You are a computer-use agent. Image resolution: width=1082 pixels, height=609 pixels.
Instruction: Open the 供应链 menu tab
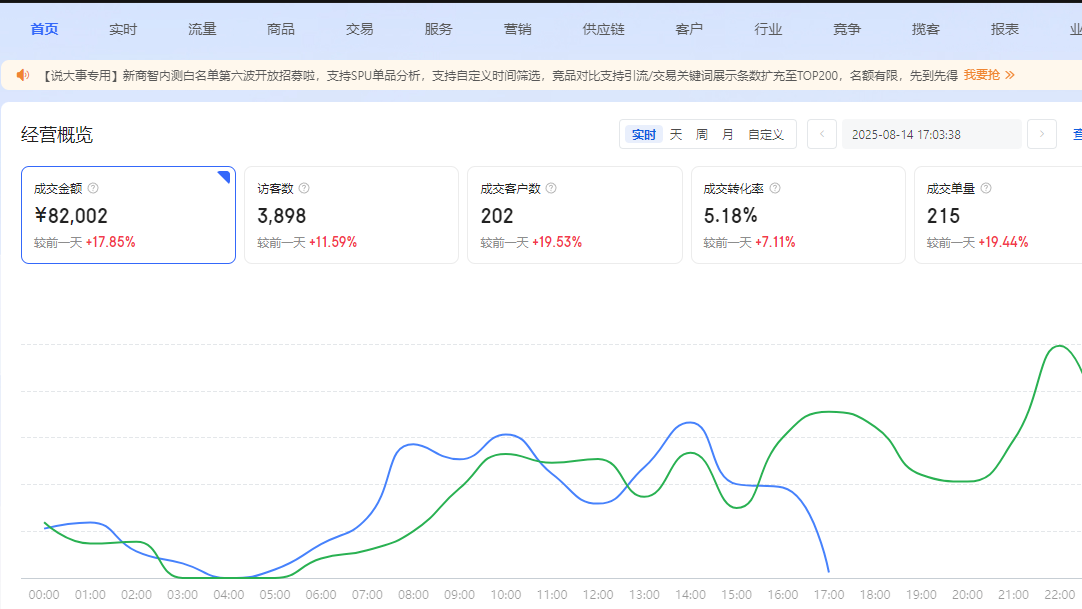(x=603, y=29)
